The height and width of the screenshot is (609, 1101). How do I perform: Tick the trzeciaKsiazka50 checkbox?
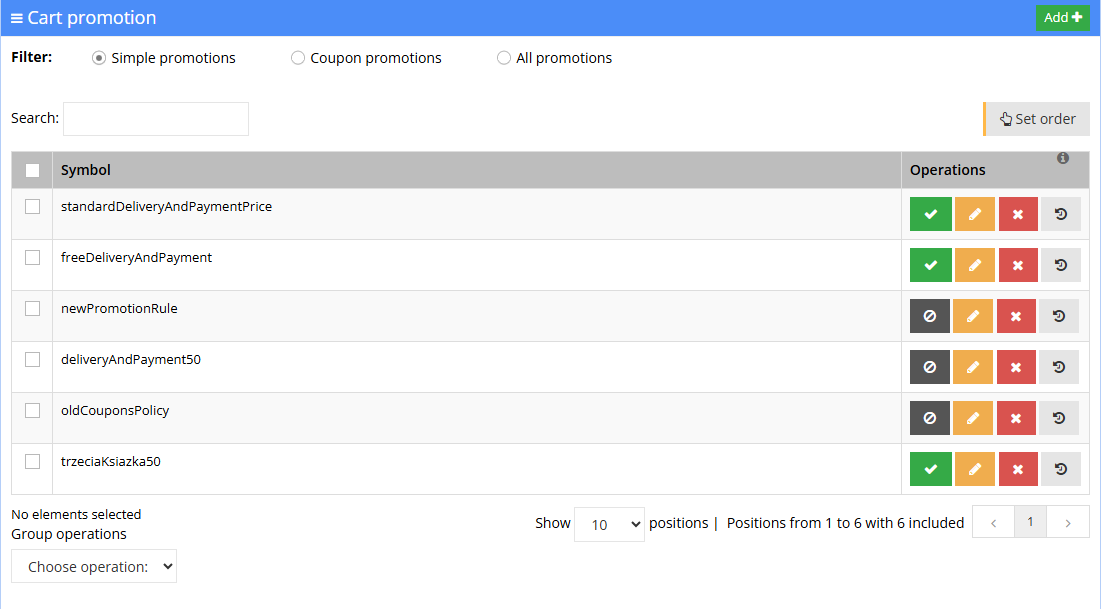(32, 461)
